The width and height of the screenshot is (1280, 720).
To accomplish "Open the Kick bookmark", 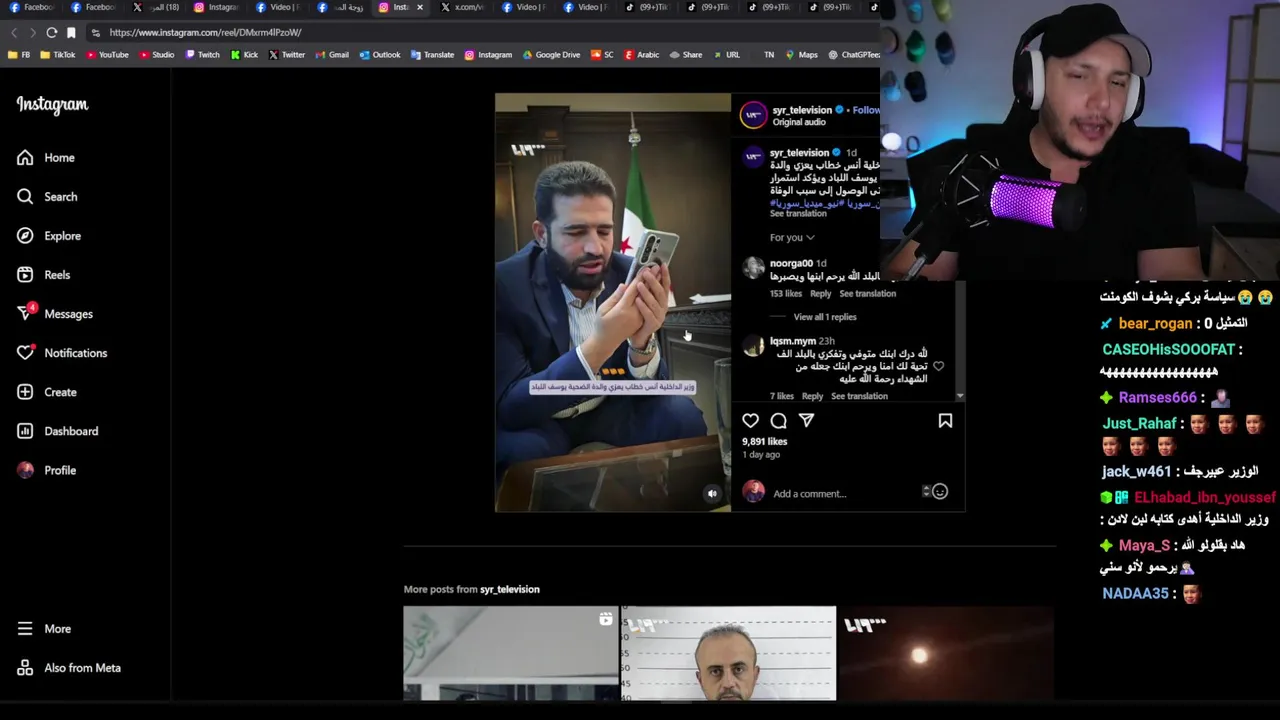I will point(243,55).
